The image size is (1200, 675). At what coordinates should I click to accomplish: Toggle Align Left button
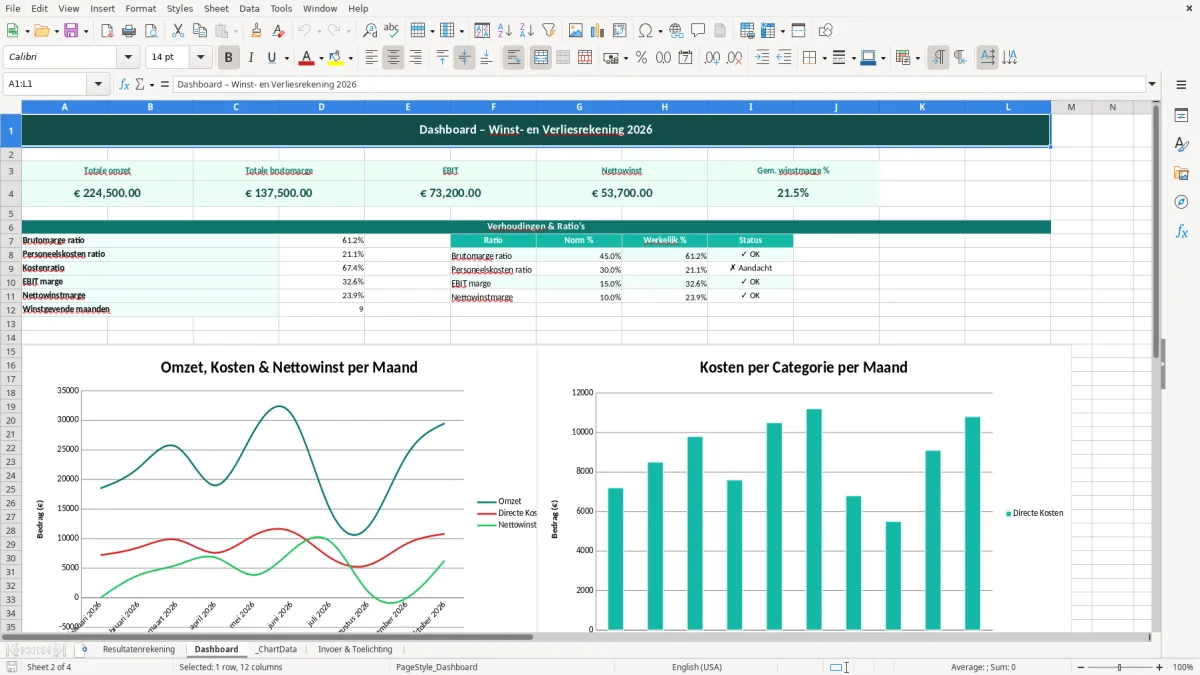click(371, 58)
